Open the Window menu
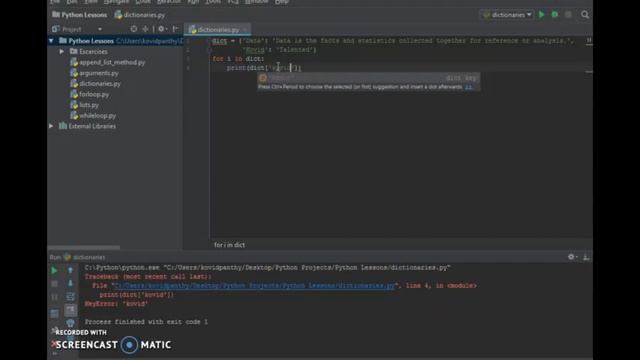The width and height of the screenshot is (640, 360). click(256, 2)
